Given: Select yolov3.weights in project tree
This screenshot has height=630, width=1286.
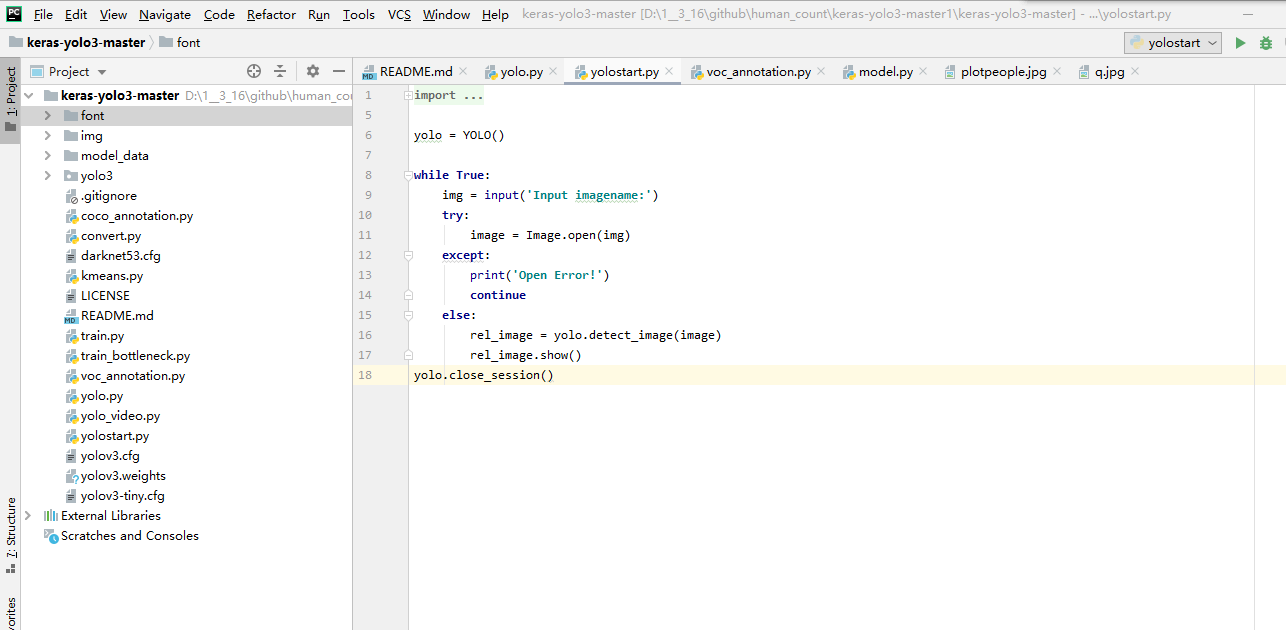Looking at the screenshot, I should (115, 476).
